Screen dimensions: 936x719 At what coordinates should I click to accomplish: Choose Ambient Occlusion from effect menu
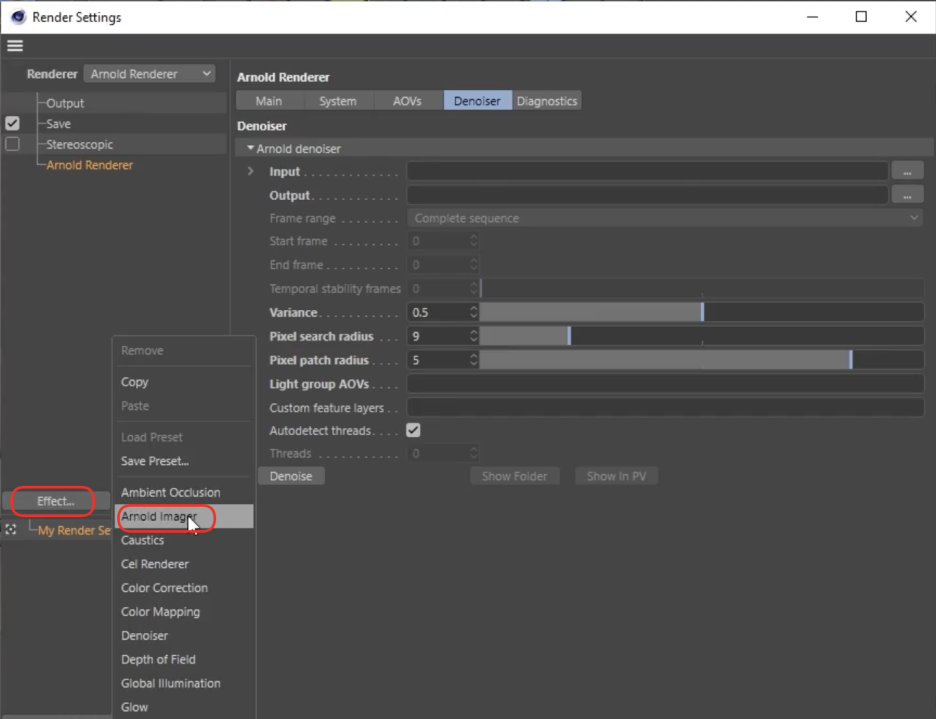(184, 493)
